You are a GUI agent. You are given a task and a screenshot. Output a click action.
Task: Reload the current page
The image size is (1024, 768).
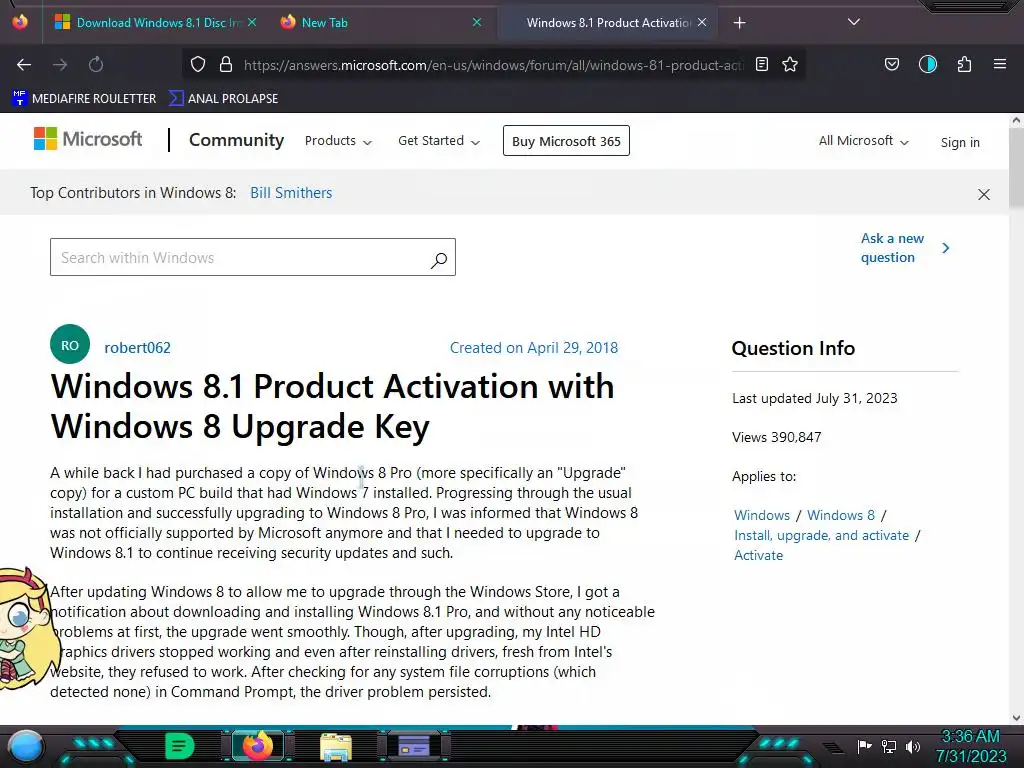click(x=96, y=65)
